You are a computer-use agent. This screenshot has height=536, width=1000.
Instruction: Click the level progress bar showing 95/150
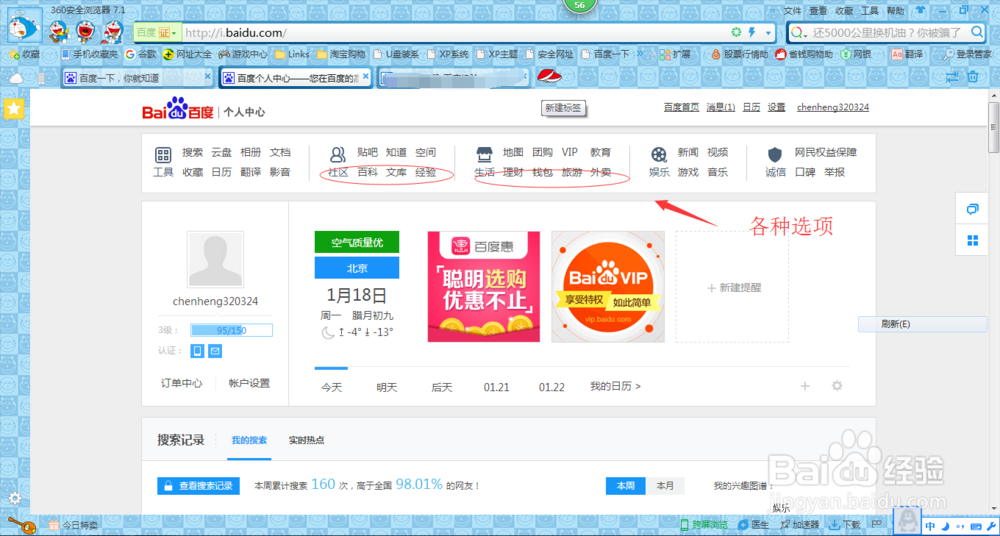tap(231, 331)
